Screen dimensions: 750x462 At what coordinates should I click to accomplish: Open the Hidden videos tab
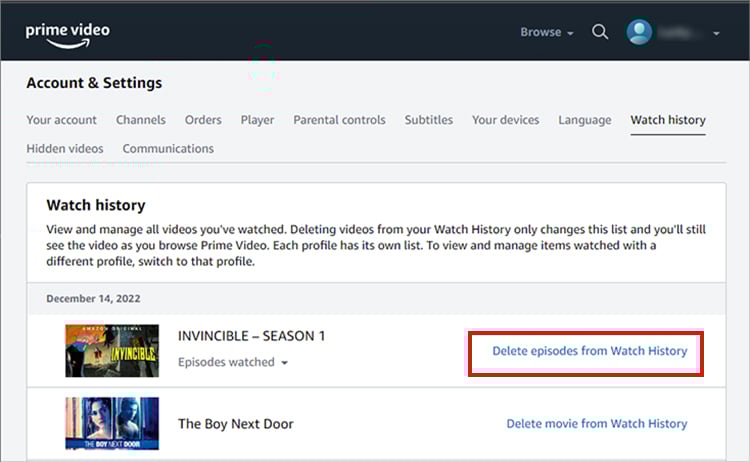click(65, 148)
